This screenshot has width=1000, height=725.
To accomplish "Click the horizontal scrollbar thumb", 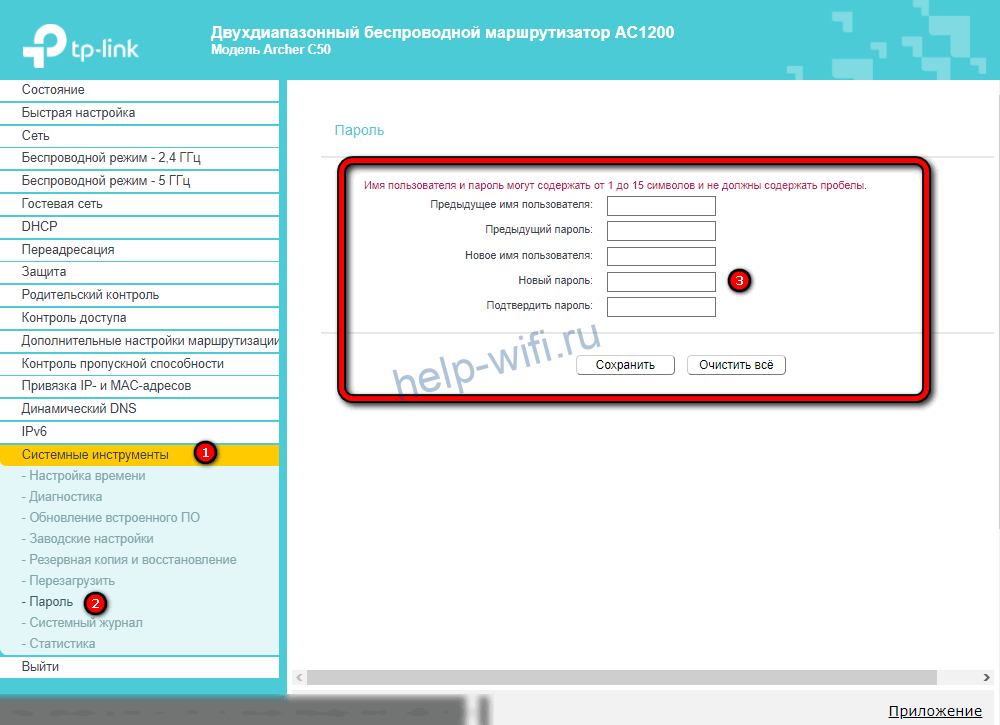I will [622, 677].
